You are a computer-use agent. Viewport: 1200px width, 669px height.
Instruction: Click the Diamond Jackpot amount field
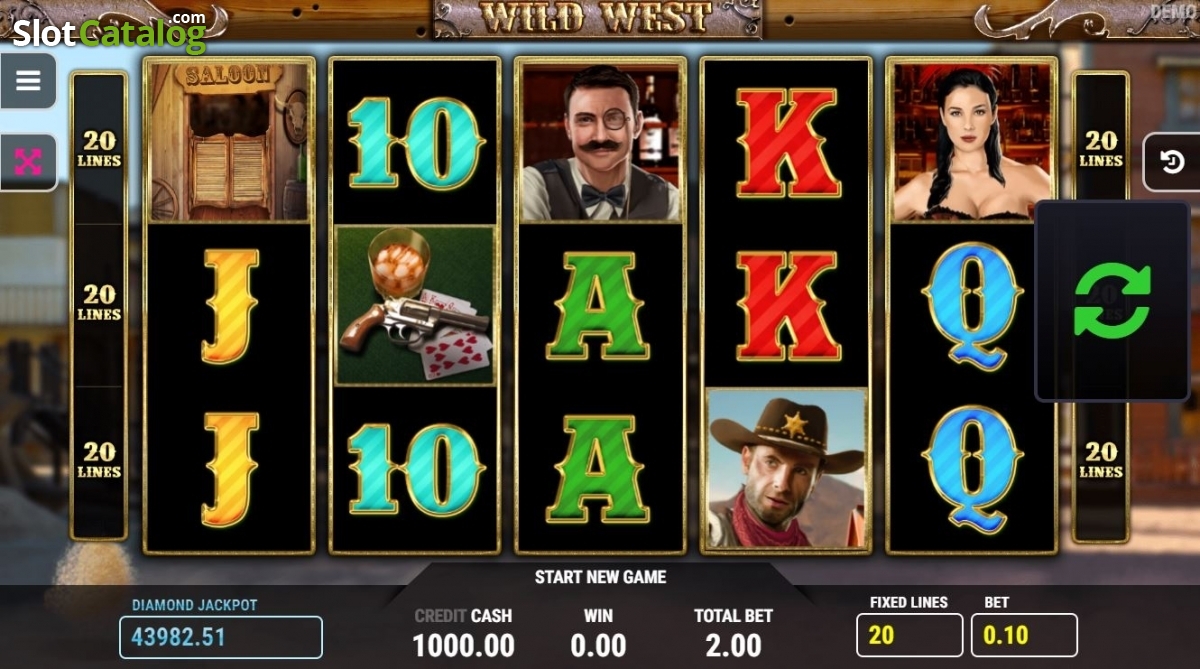click(x=221, y=637)
